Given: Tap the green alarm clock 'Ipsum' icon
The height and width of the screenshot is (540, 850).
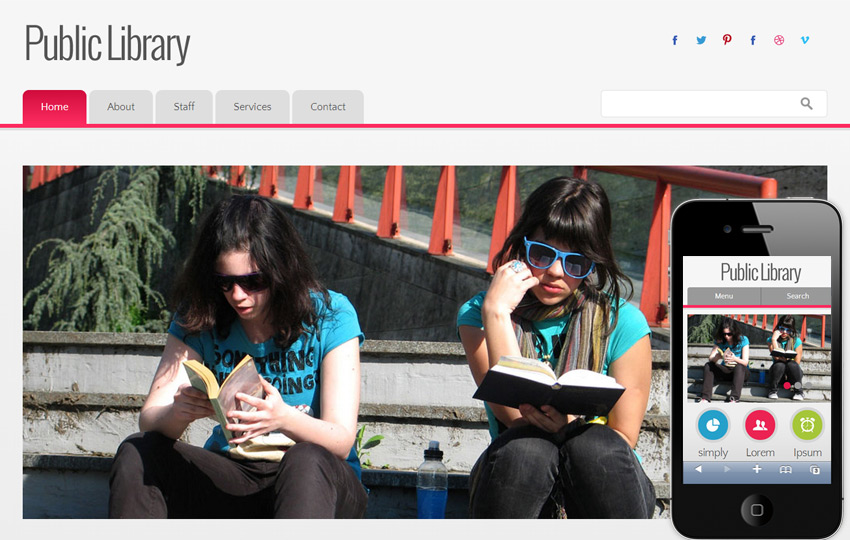Looking at the screenshot, I should point(807,425).
